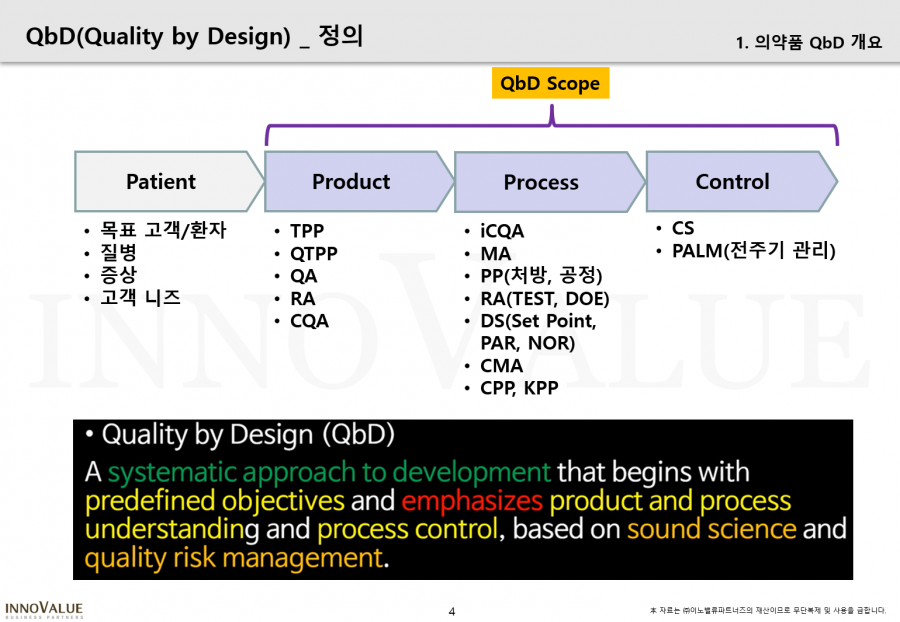Click yellow text "process control"

click(x=408, y=529)
